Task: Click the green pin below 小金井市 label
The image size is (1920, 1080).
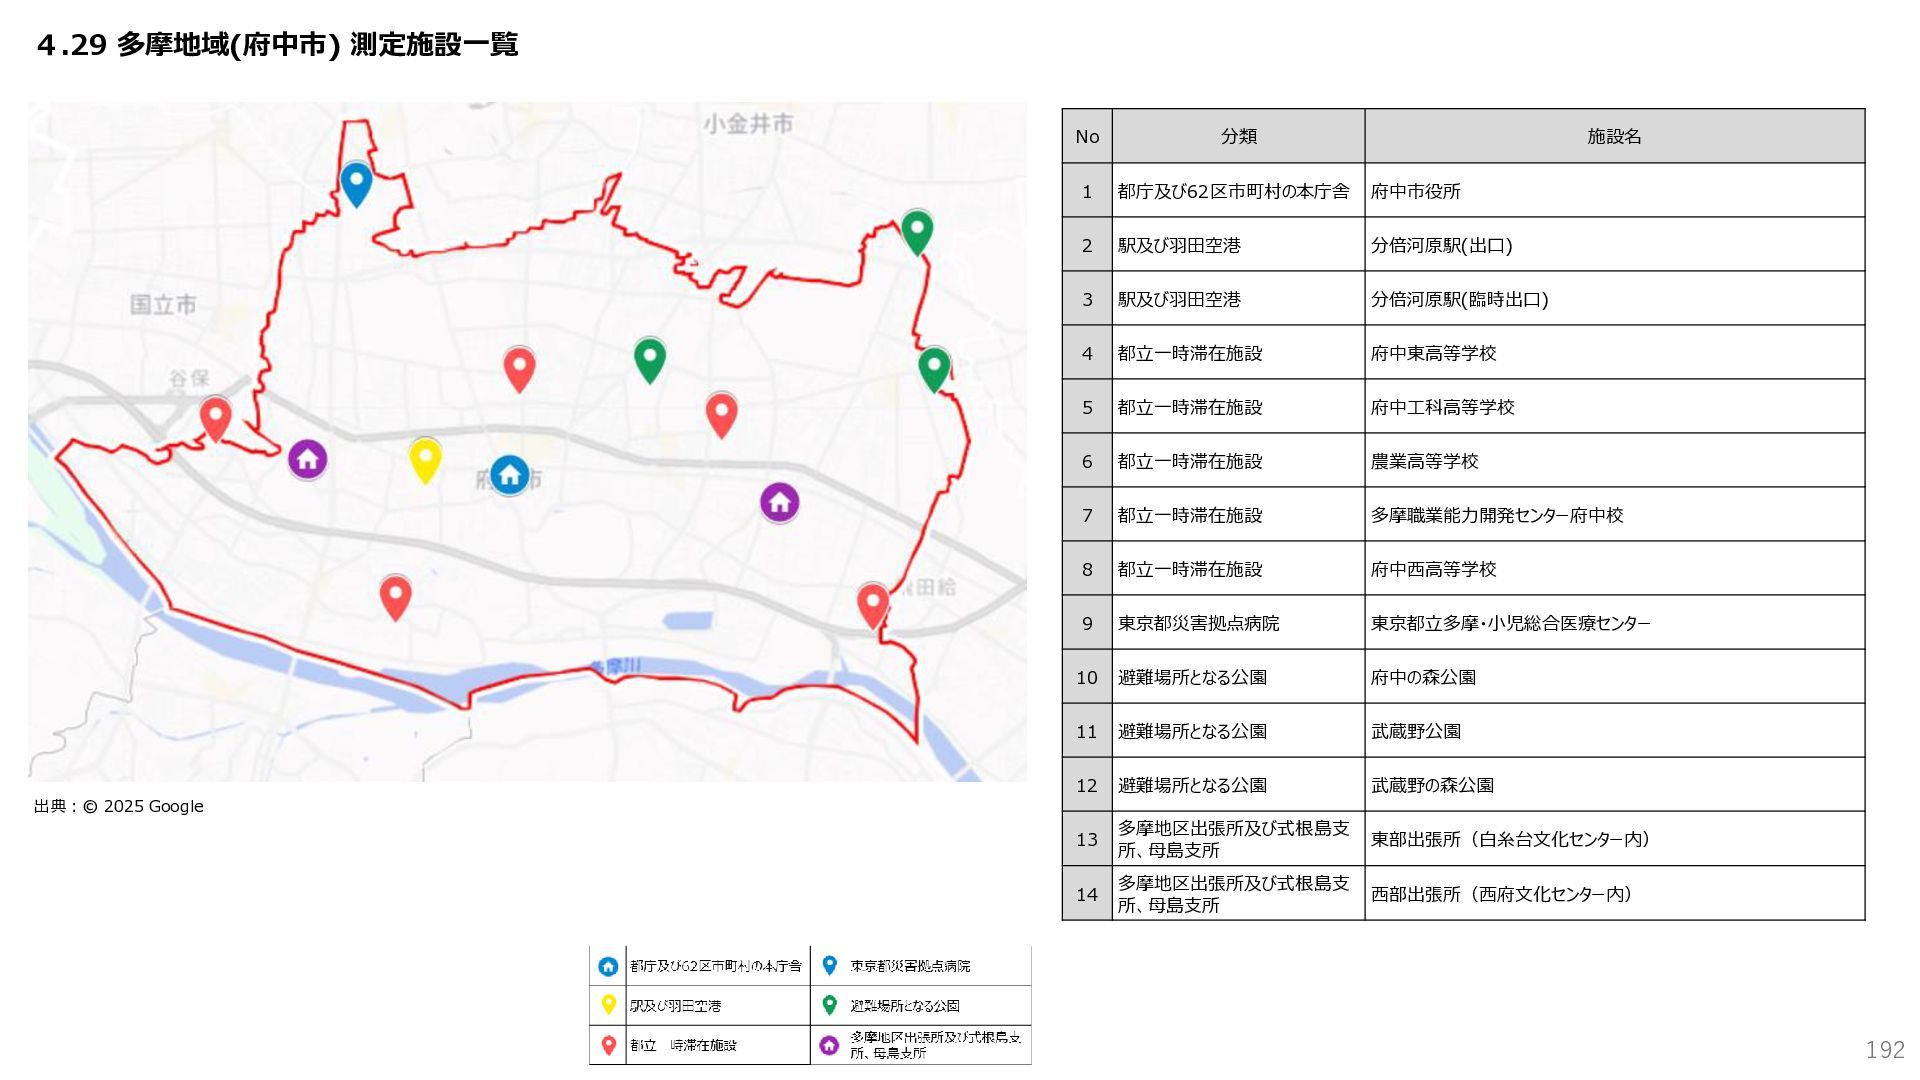Action: coord(917,230)
